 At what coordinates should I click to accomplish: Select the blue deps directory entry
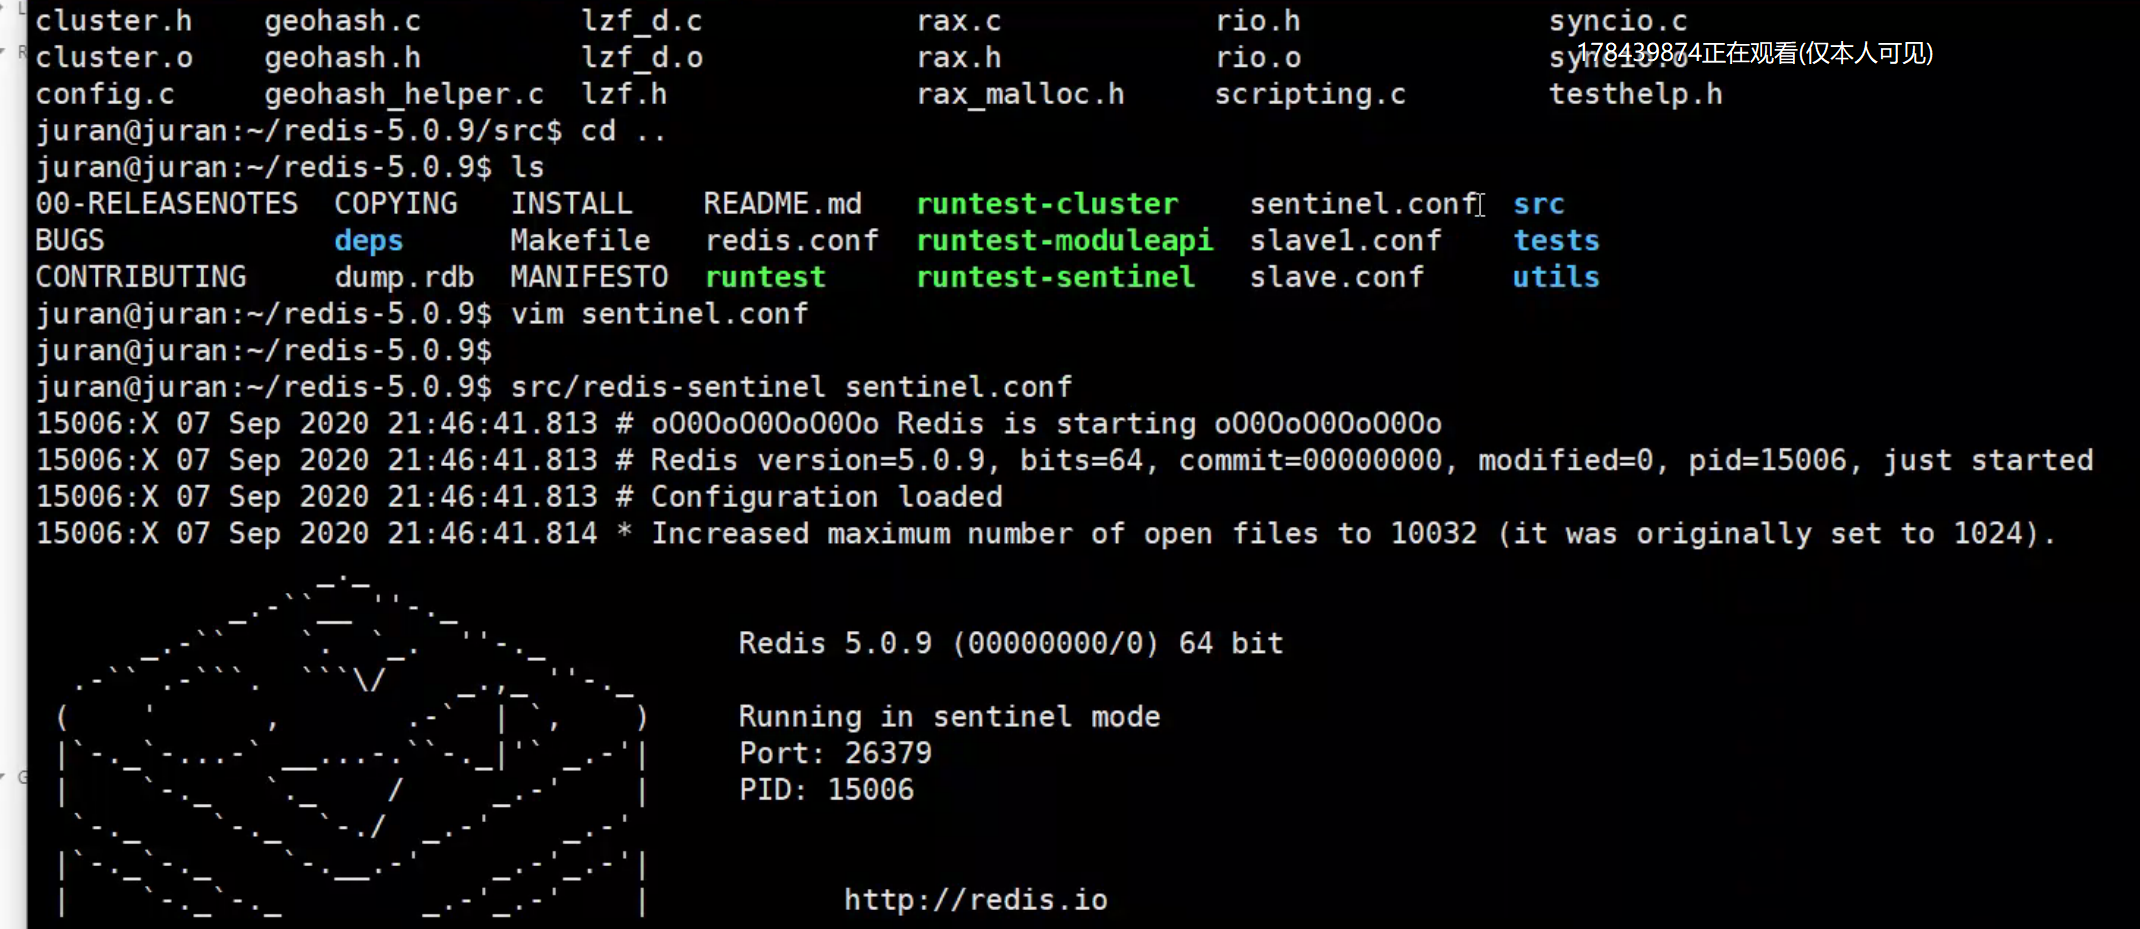(x=369, y=241)
